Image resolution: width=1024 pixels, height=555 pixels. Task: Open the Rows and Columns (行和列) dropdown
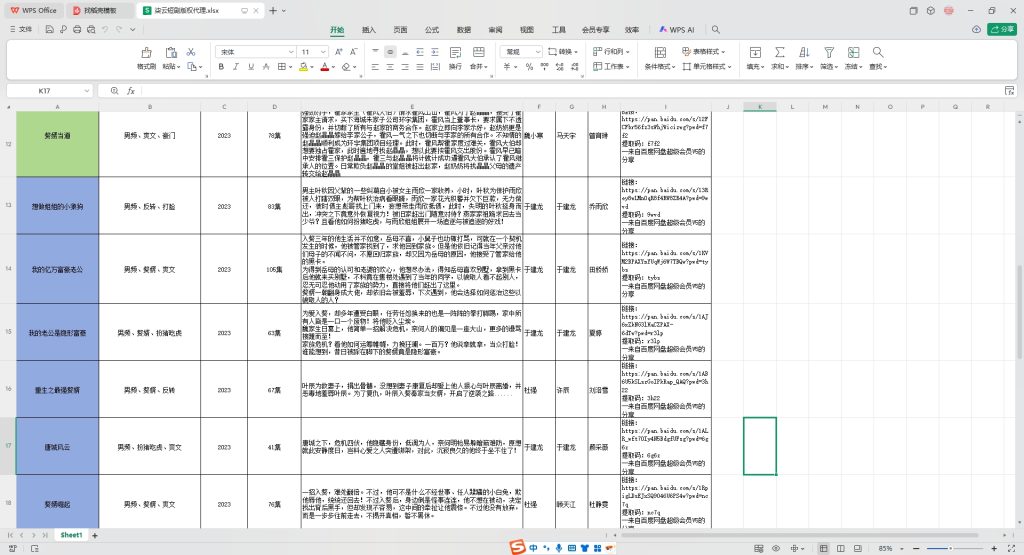coord(611,52)
